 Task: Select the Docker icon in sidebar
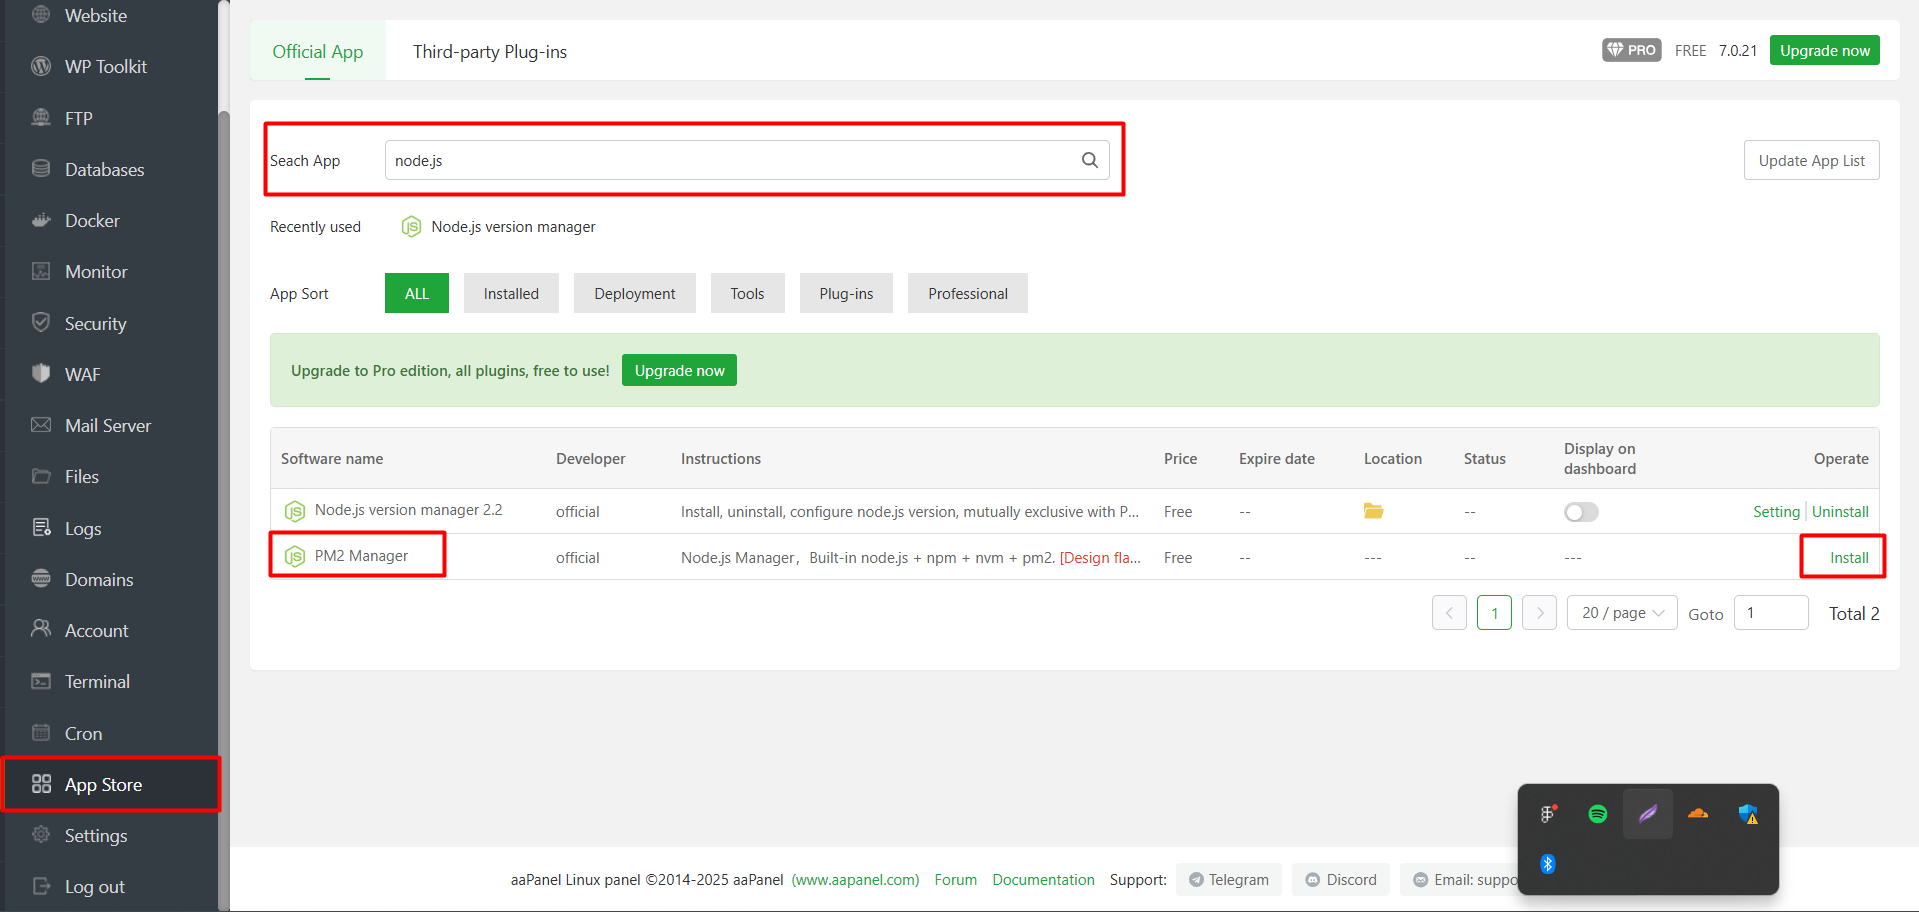coord(40,220)
